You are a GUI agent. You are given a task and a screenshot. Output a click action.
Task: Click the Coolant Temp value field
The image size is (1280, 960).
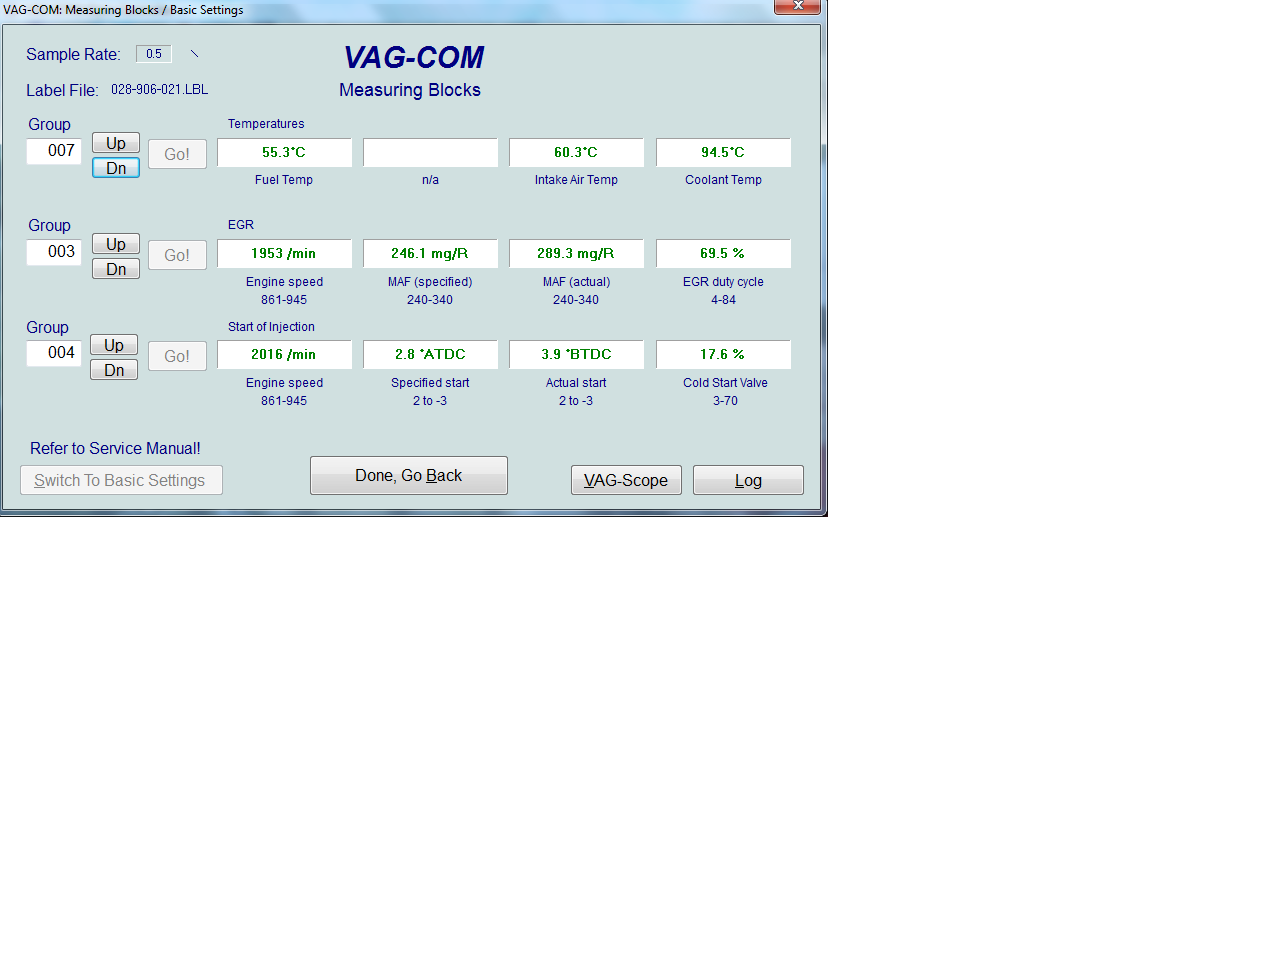[x=723, y=152]
